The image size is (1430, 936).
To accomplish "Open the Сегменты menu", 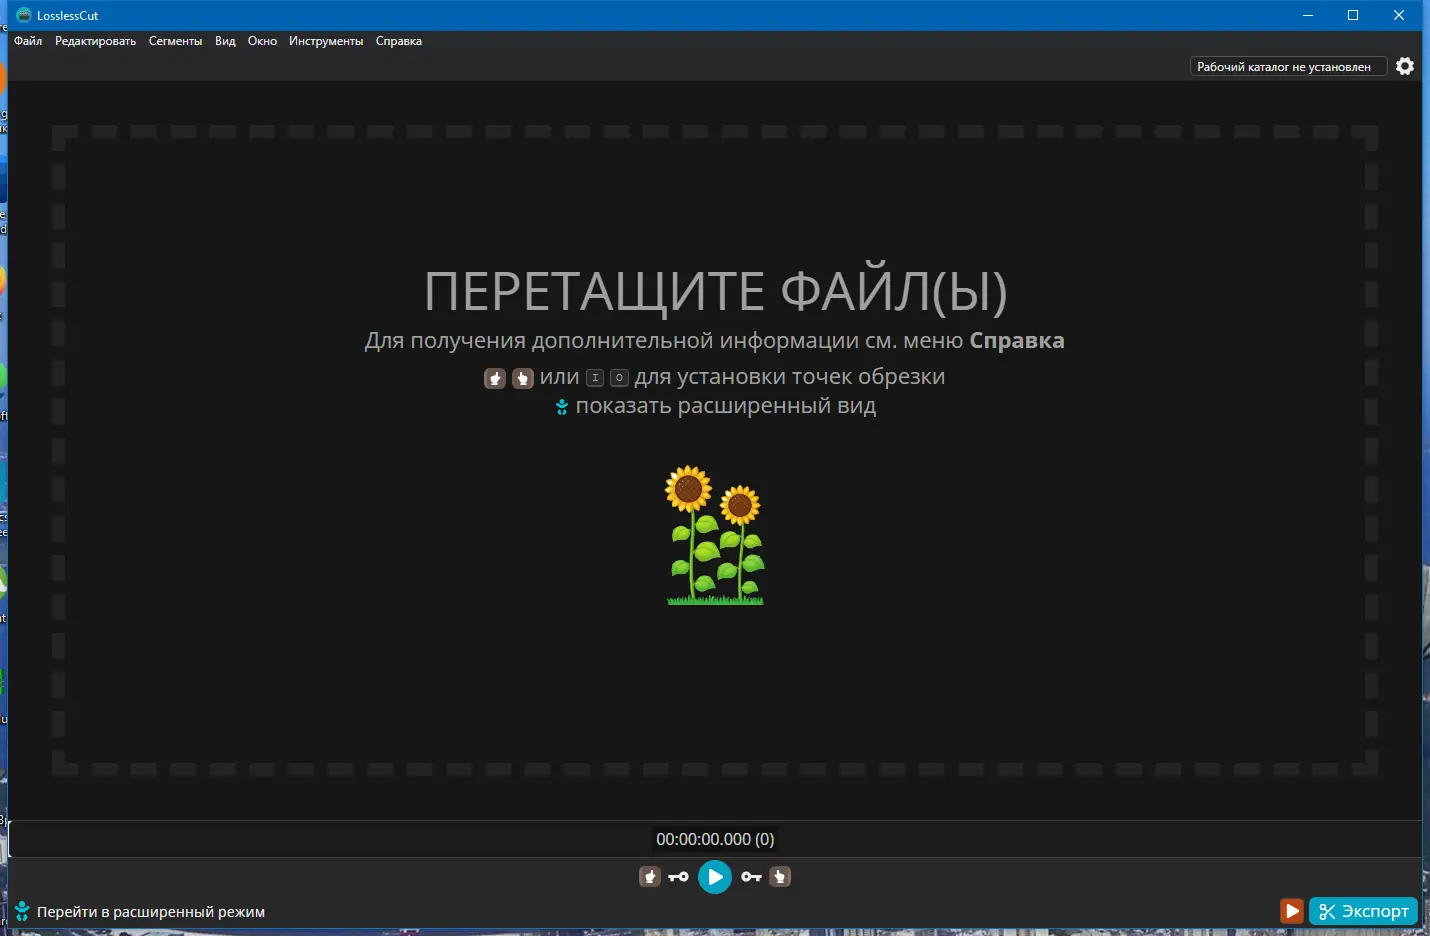I will coord(175,41).
